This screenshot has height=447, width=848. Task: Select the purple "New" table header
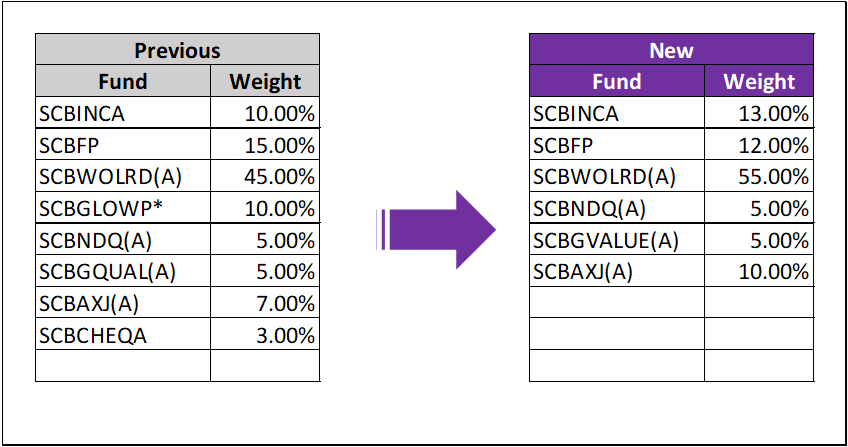[x=671, y=50]
